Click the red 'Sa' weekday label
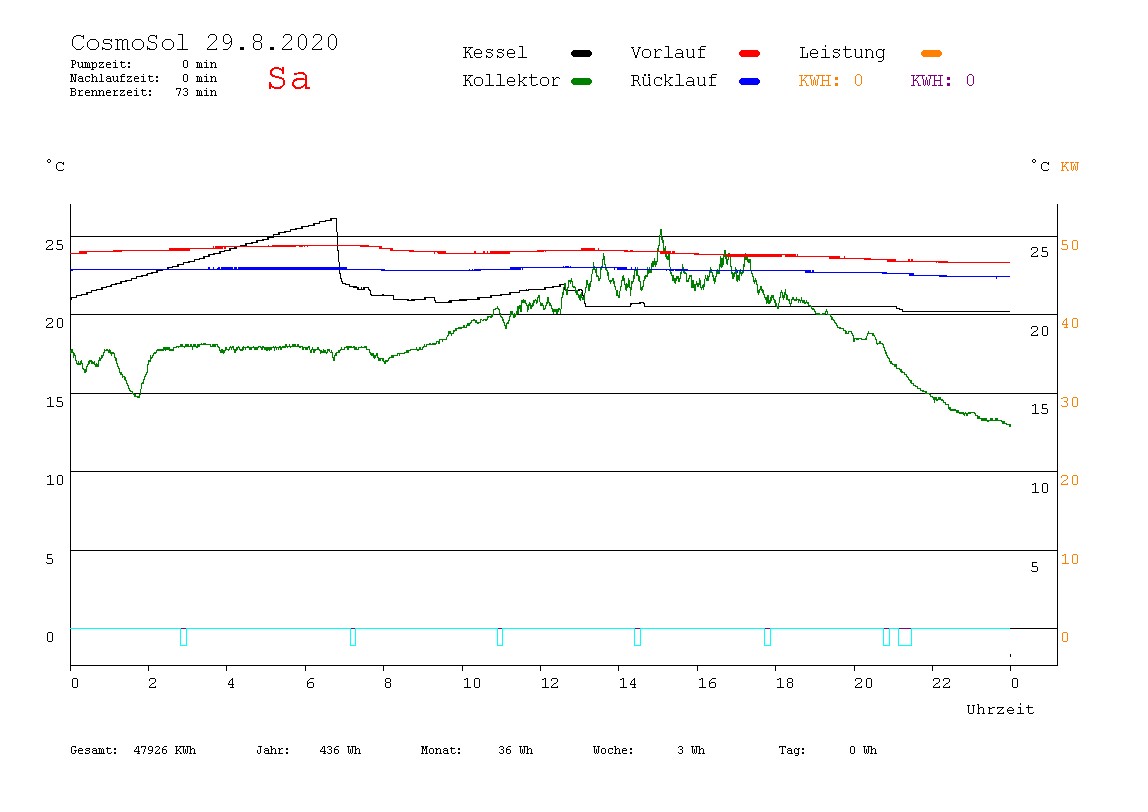The image size is (1148, 812). coord(288,78)
